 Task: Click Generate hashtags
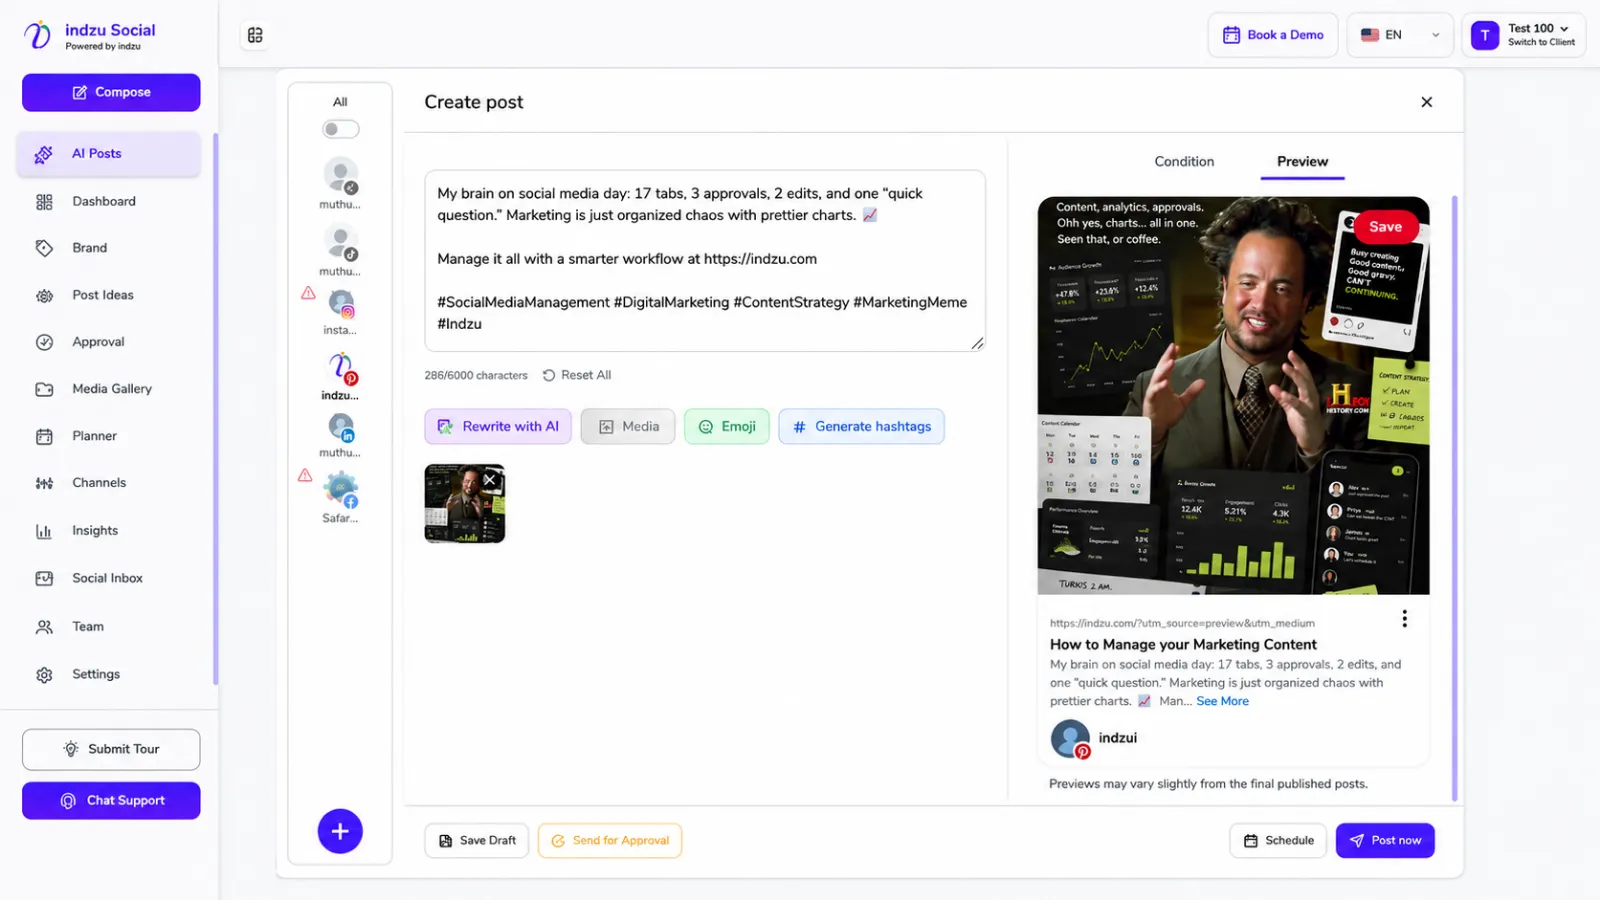(x=861, y=427)
